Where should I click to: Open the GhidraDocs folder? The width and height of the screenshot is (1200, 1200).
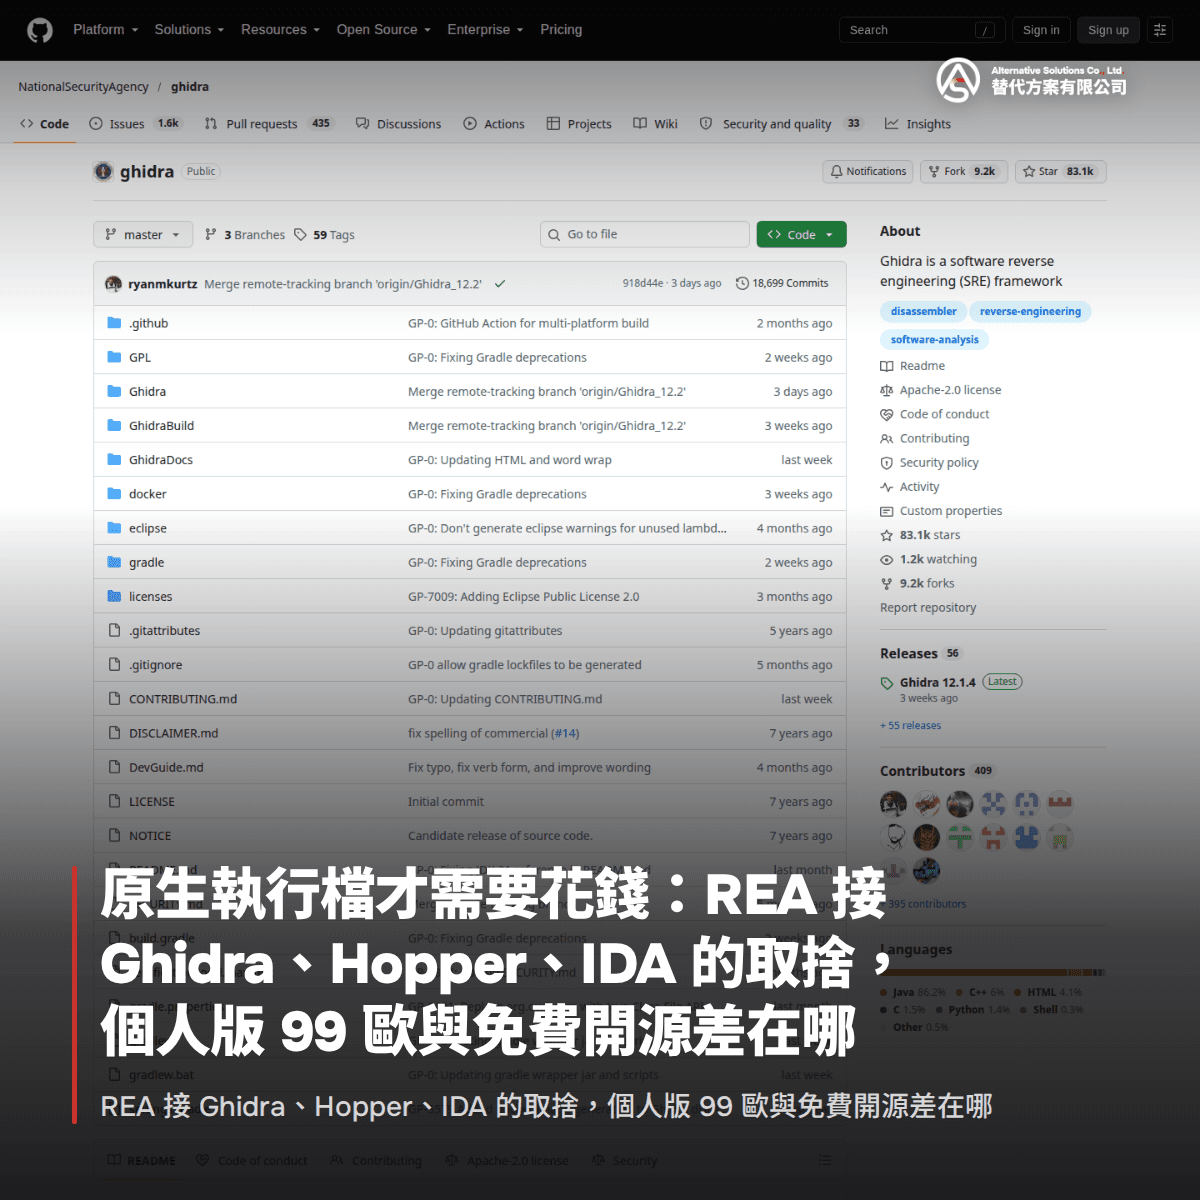tap(160, 459)
